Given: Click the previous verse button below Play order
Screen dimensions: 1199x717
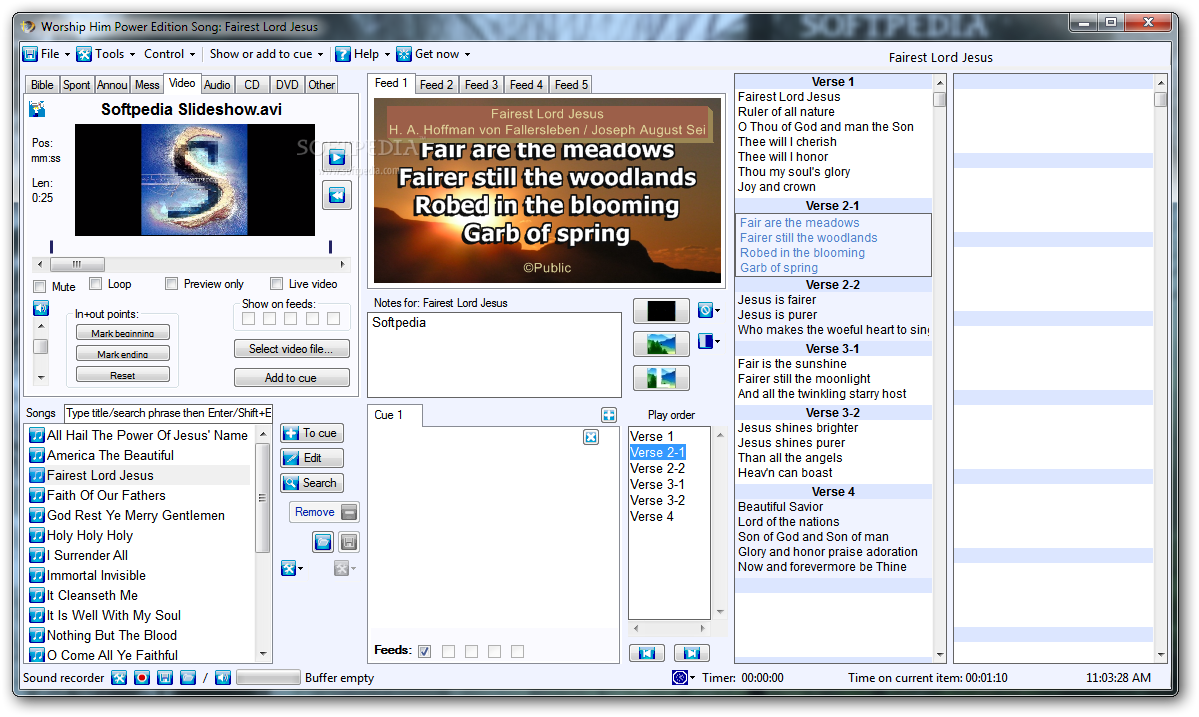Looking at the screenshot, I should click(647, 653).
